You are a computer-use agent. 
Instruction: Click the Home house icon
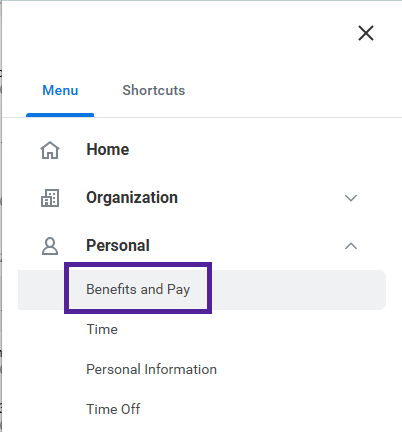(x=50, y=150)
